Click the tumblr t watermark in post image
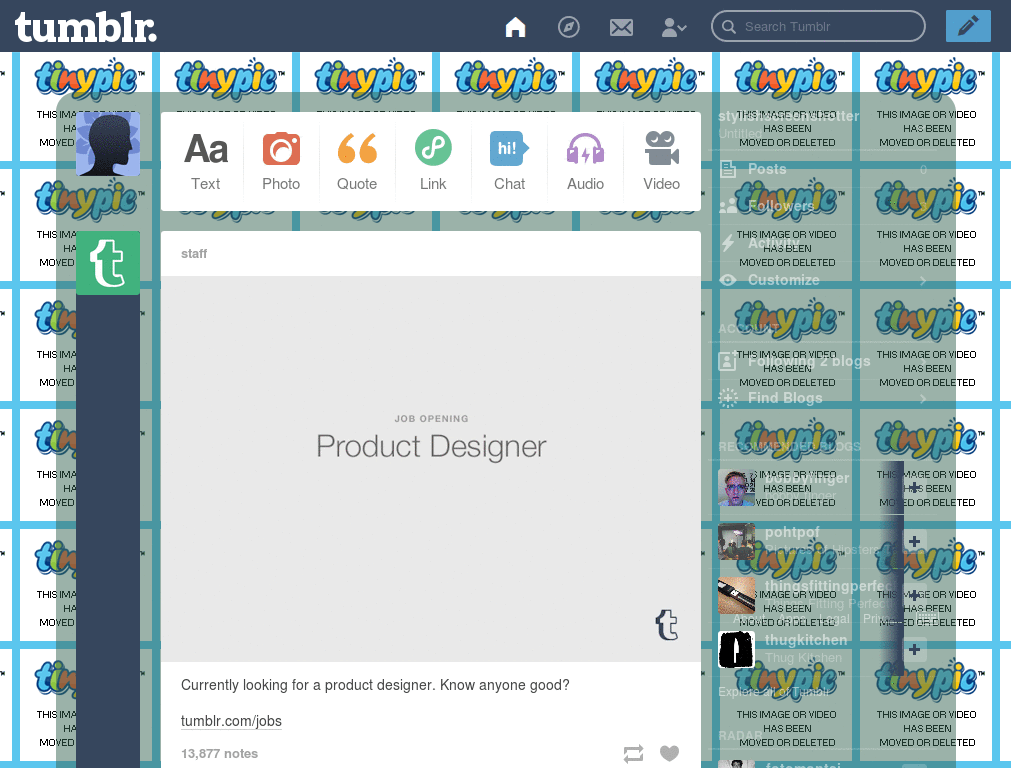Screen dimensions: 1024x768 [667, 624]
